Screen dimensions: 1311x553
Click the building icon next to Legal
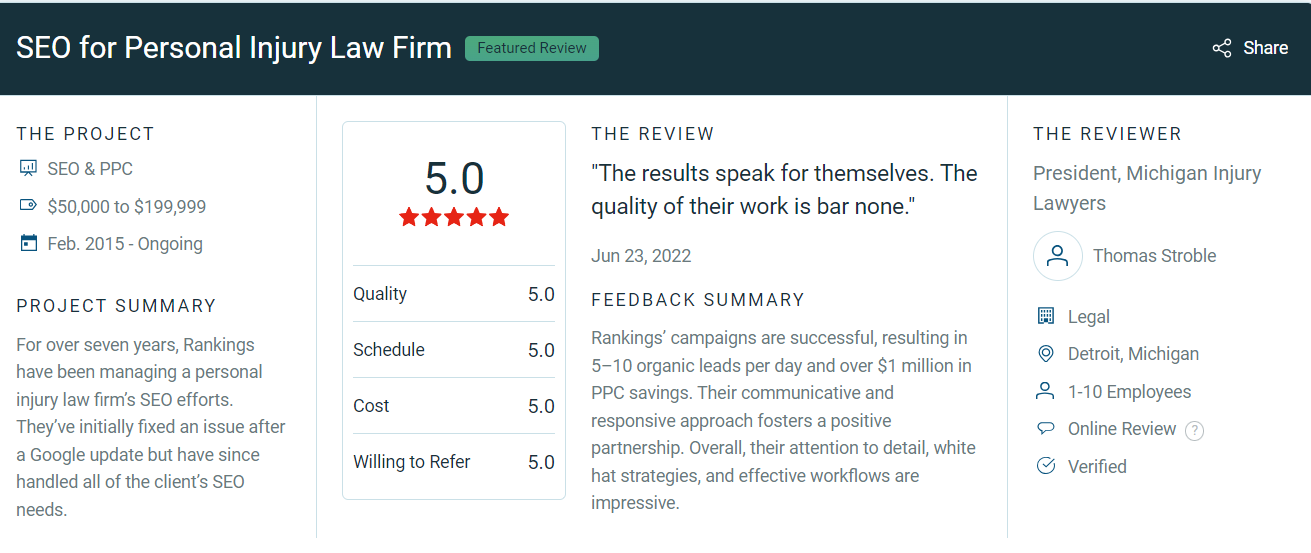tap(1046, 317)
